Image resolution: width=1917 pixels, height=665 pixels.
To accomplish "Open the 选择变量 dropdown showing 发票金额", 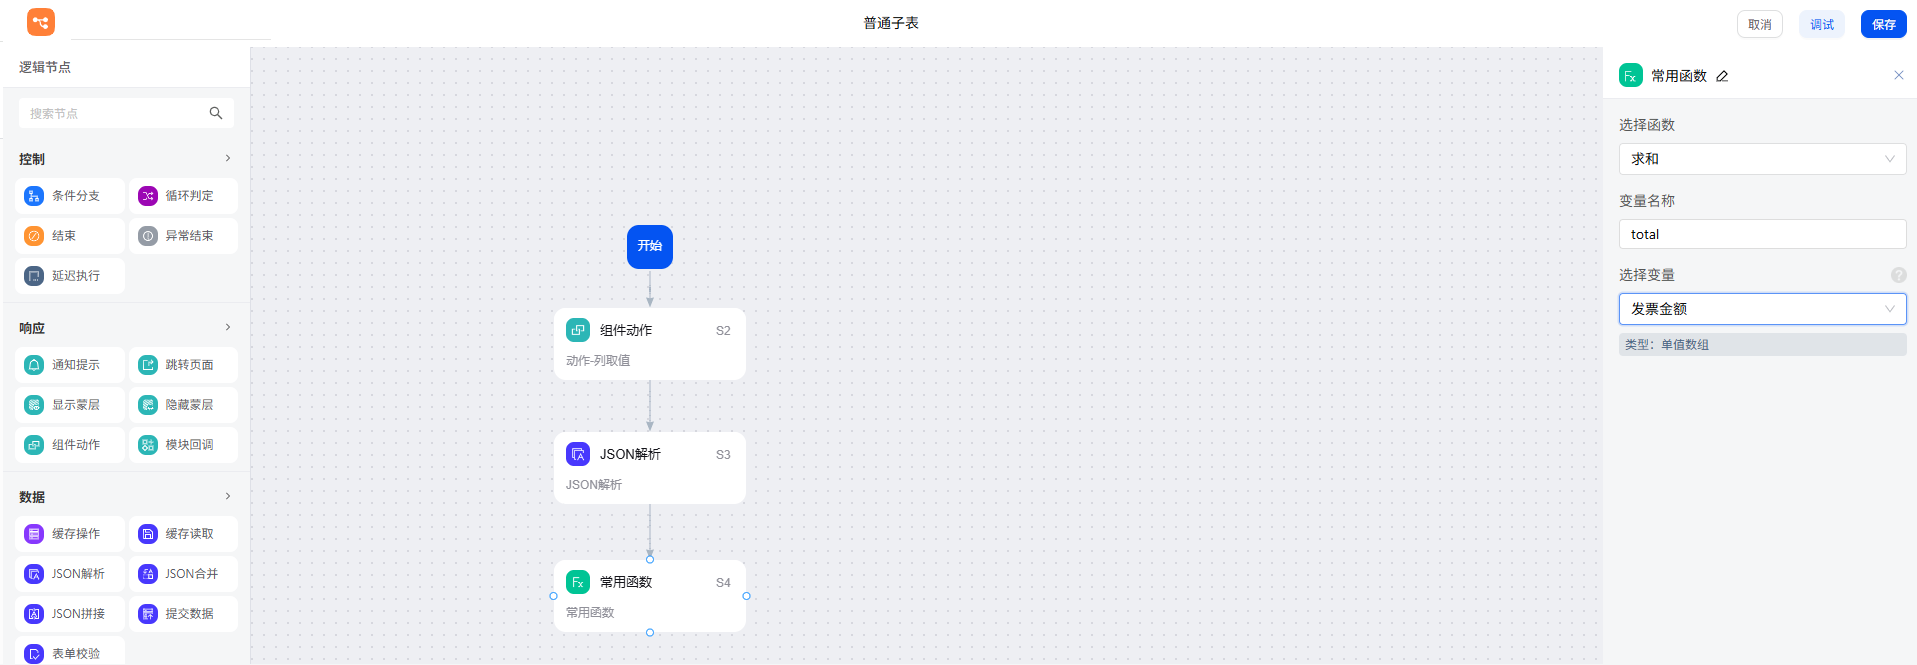I will [1763, 309].
